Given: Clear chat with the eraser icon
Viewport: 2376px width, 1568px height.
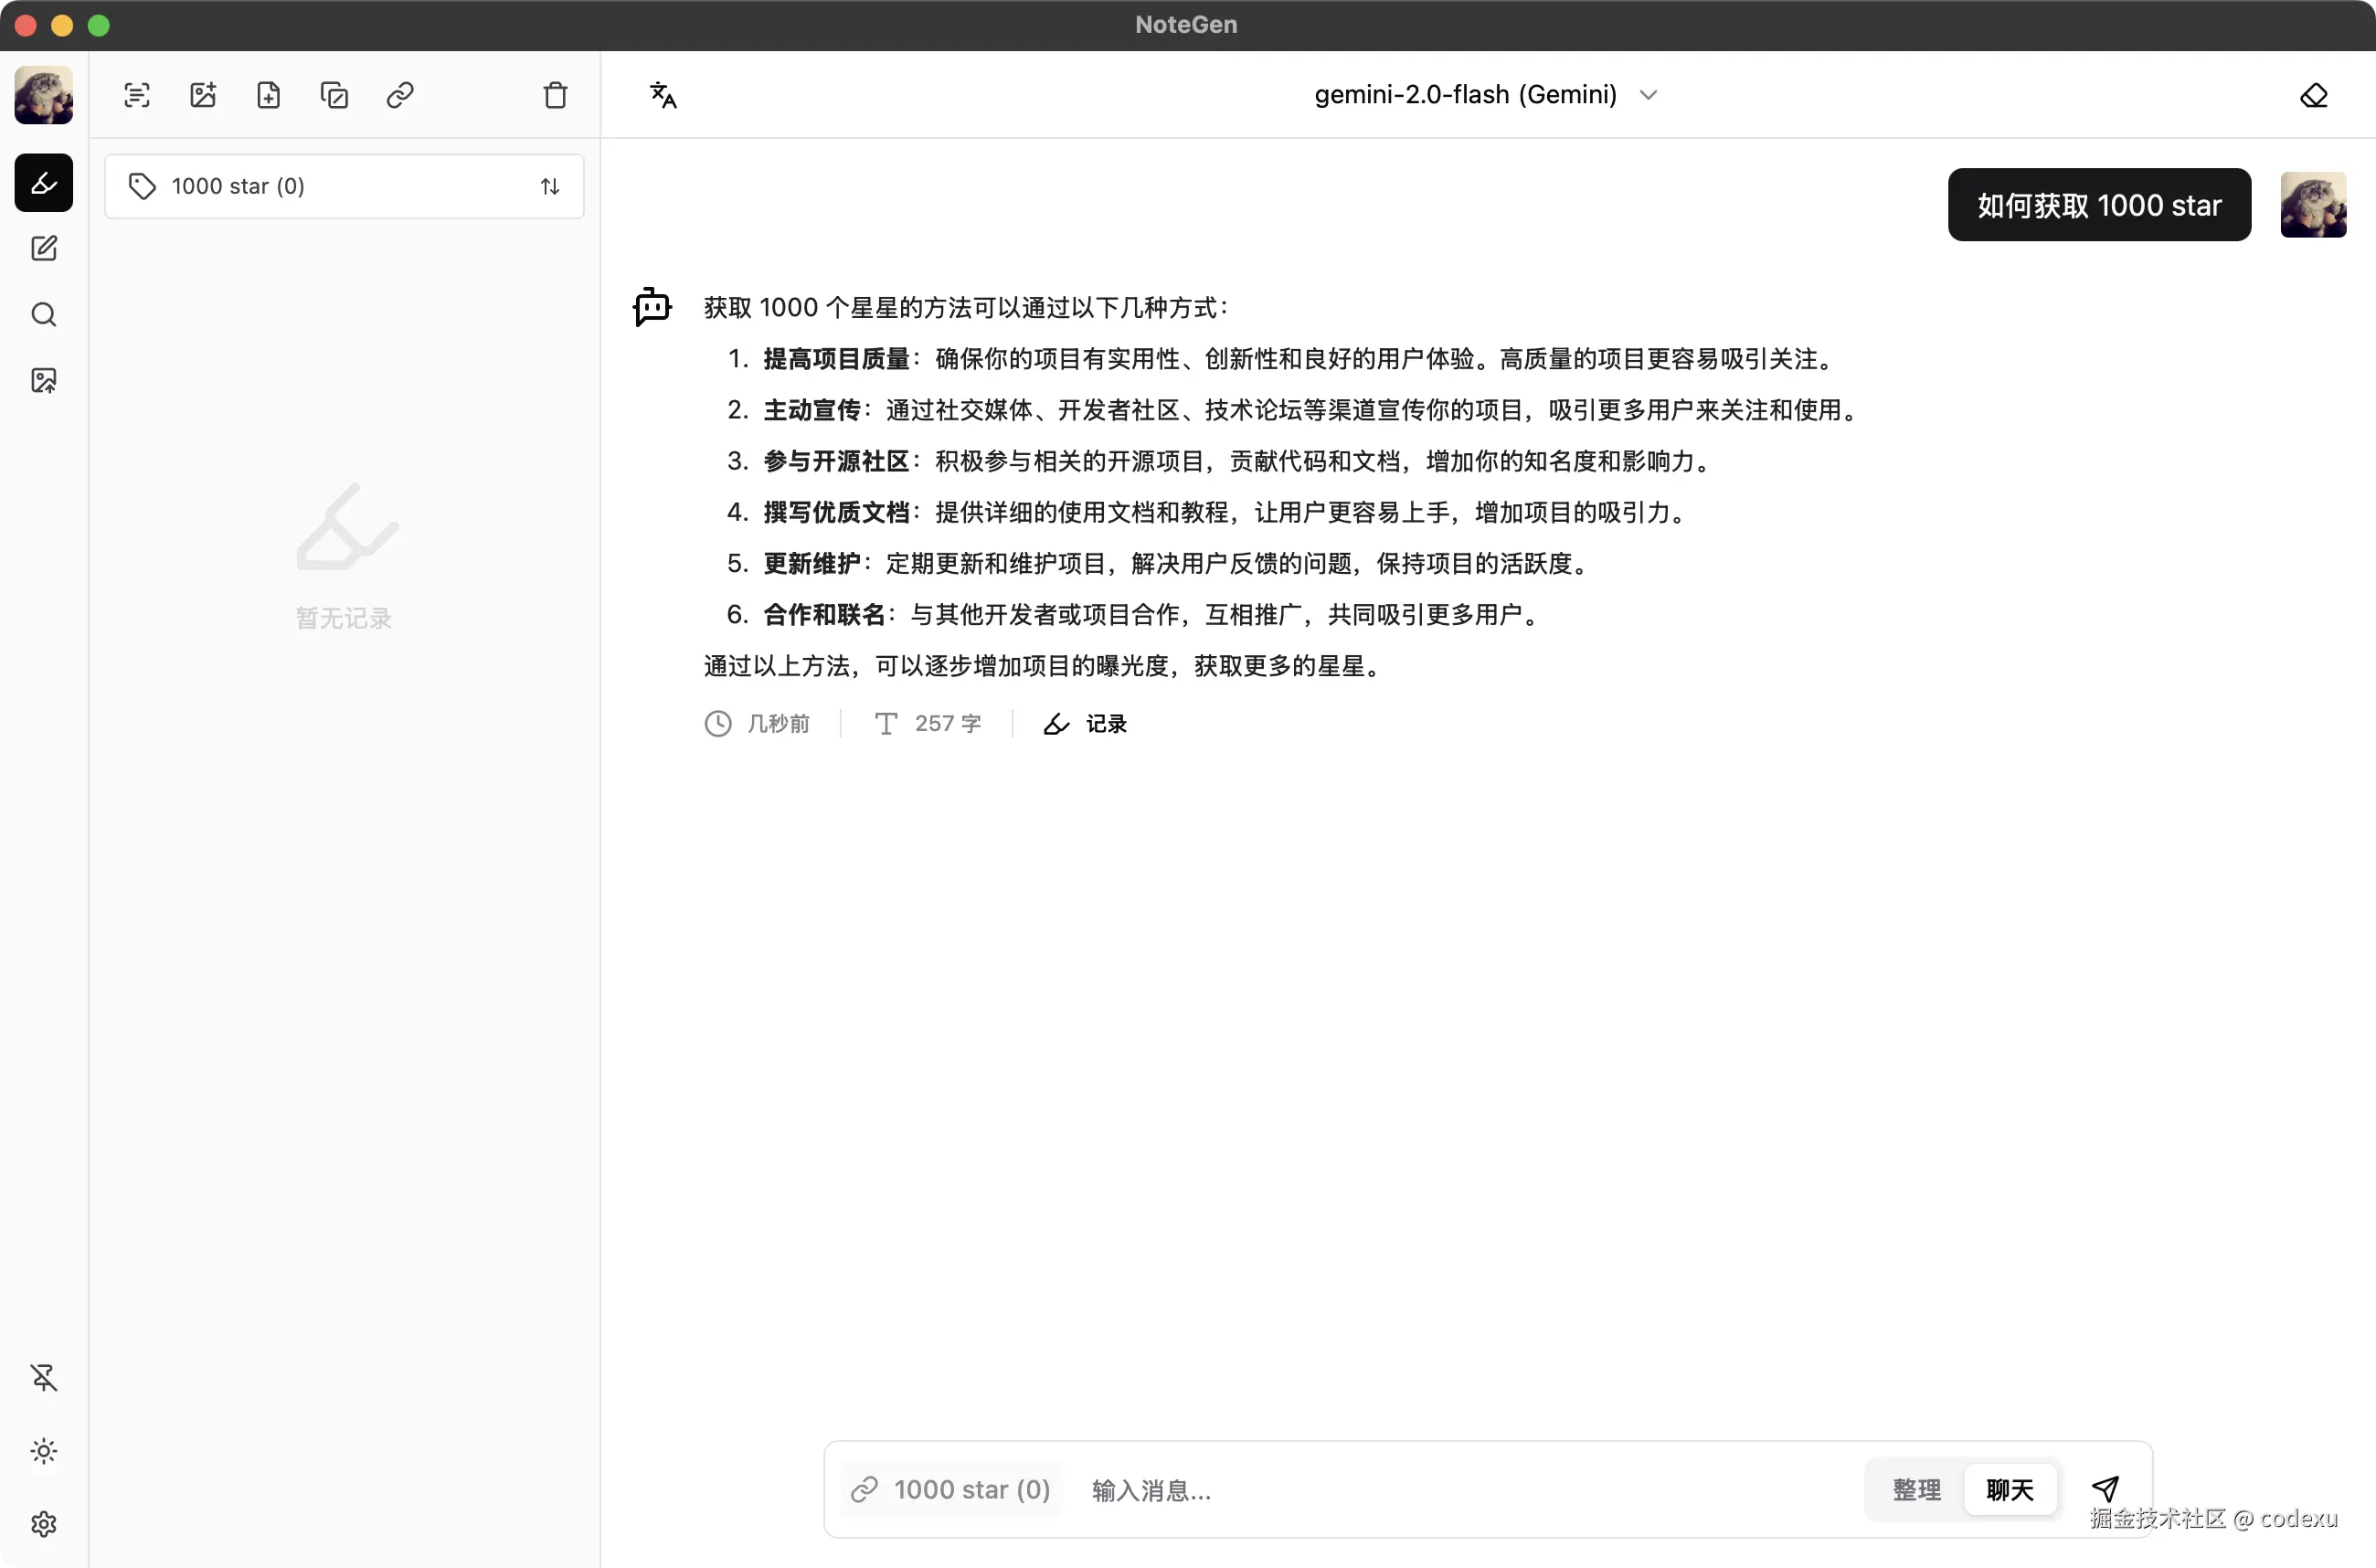Looking at the screenshot, I should tap(2313, 96).
